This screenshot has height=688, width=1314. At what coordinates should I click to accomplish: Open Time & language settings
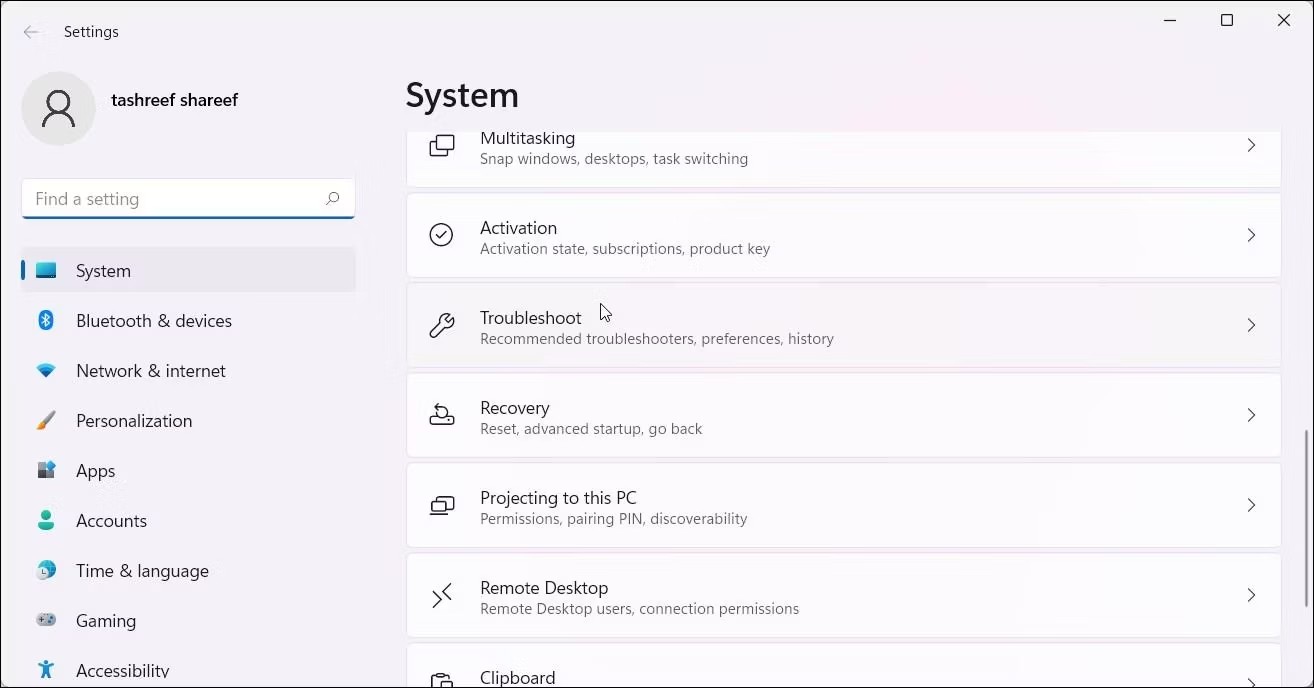[142, 570]
